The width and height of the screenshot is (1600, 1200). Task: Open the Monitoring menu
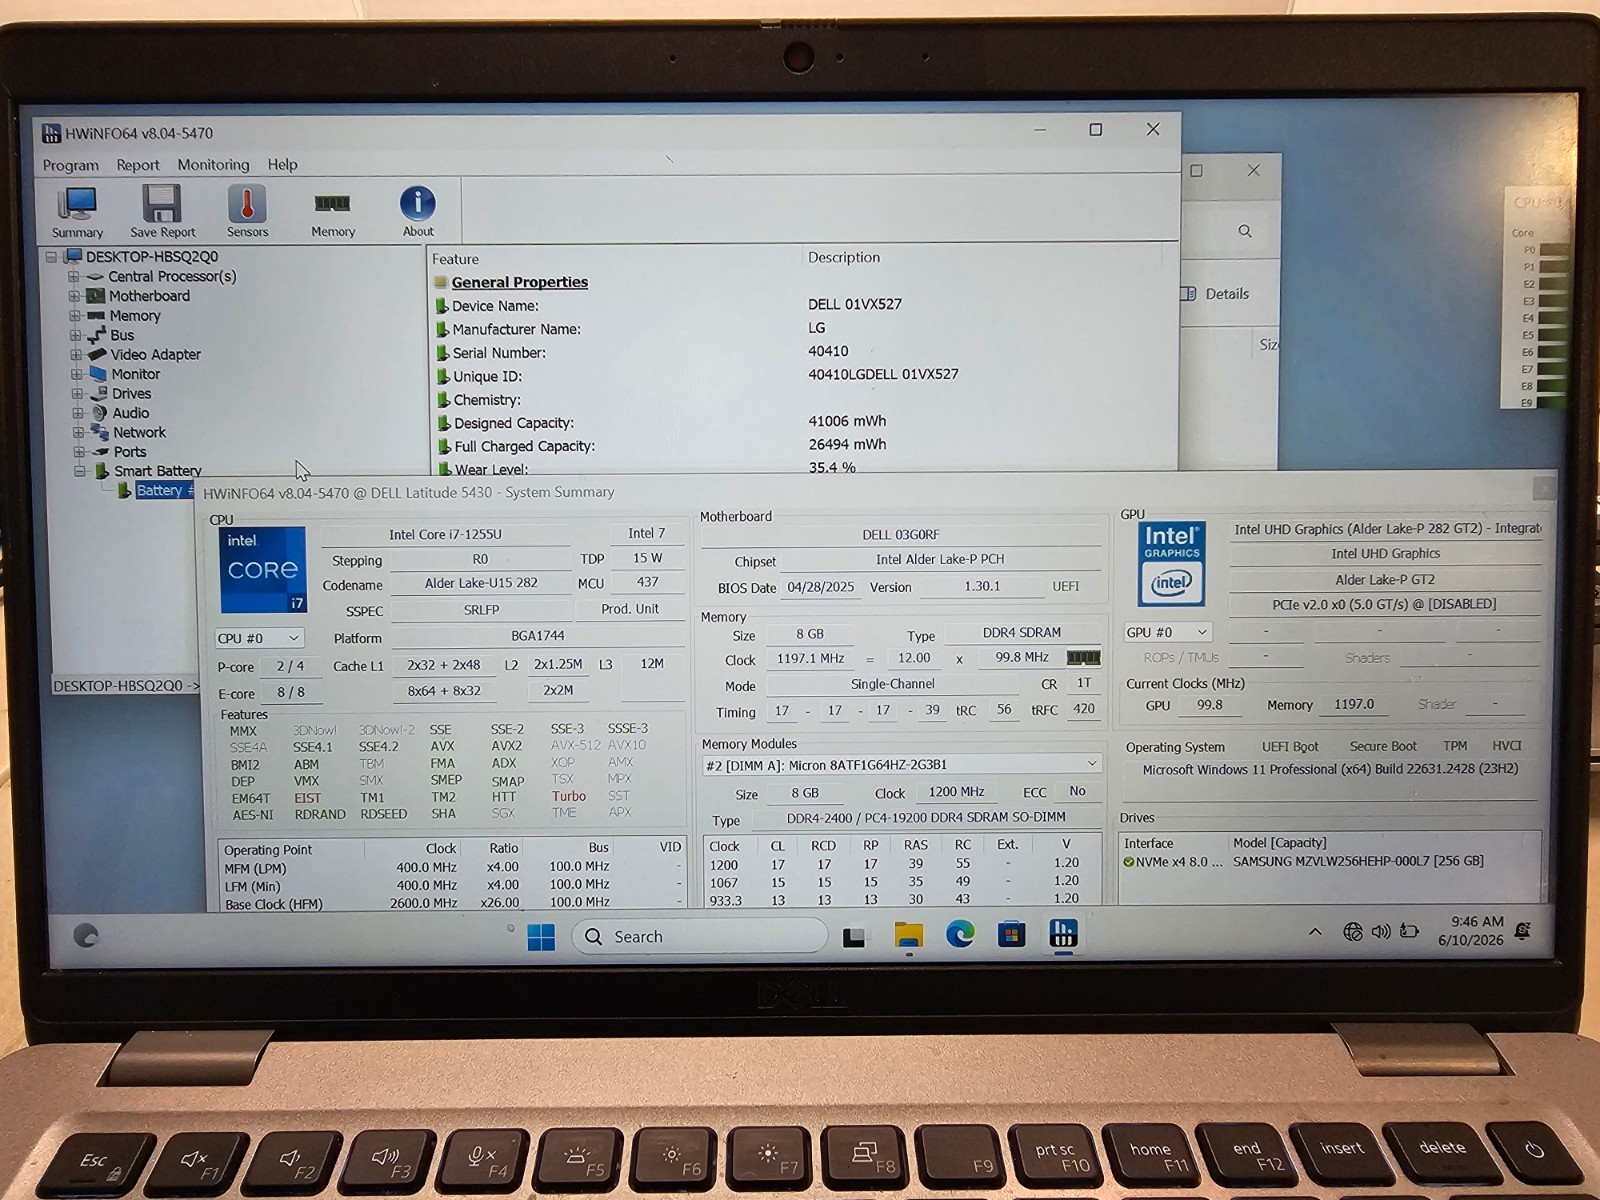coord(213,164)
